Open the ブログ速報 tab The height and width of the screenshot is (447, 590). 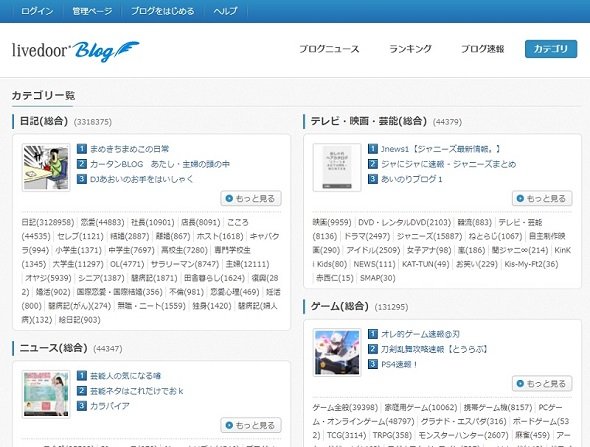[482, 49]
